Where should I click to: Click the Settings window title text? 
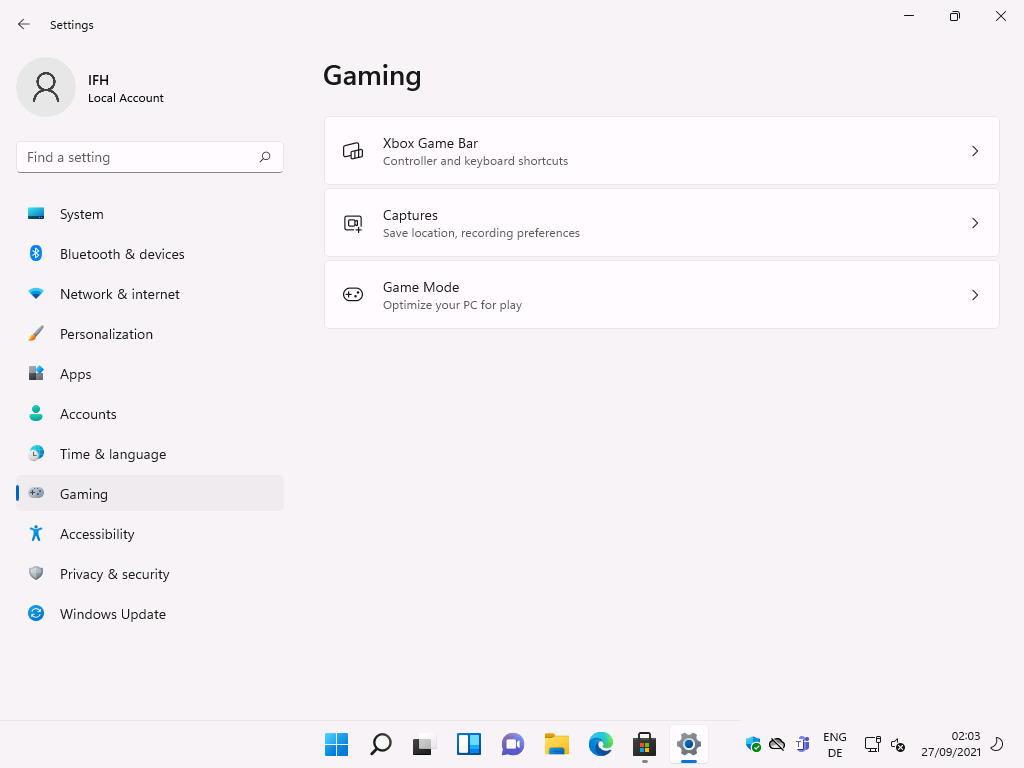click(x=72, y=24)
